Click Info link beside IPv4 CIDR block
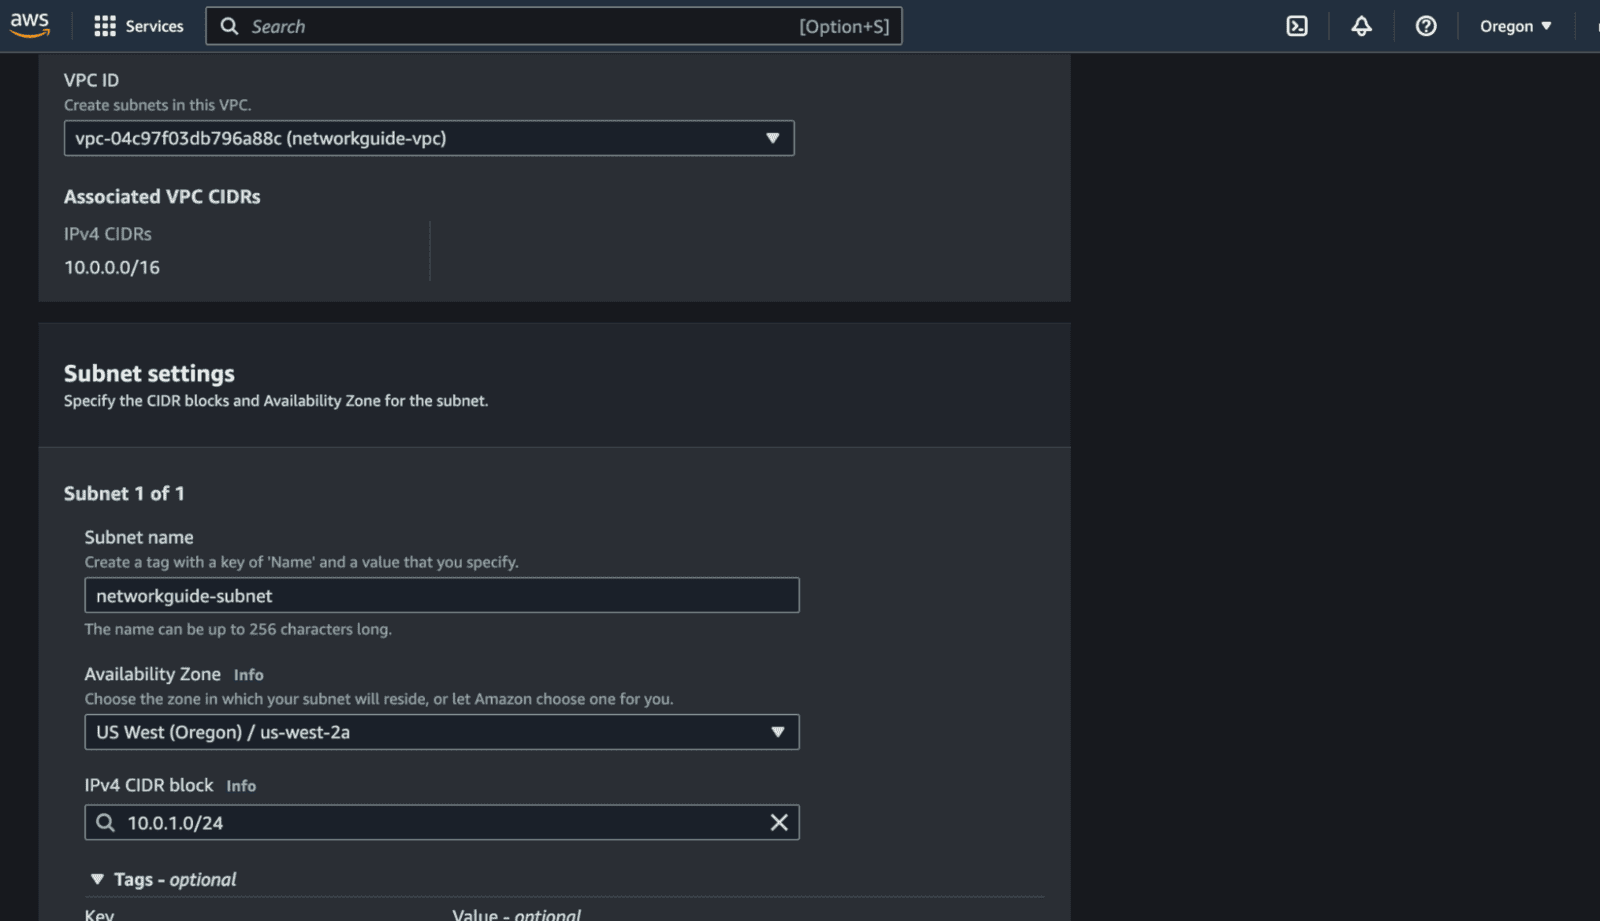Image resolution: width=1600 pixels, height=921 pixels. tap(241, 786)
